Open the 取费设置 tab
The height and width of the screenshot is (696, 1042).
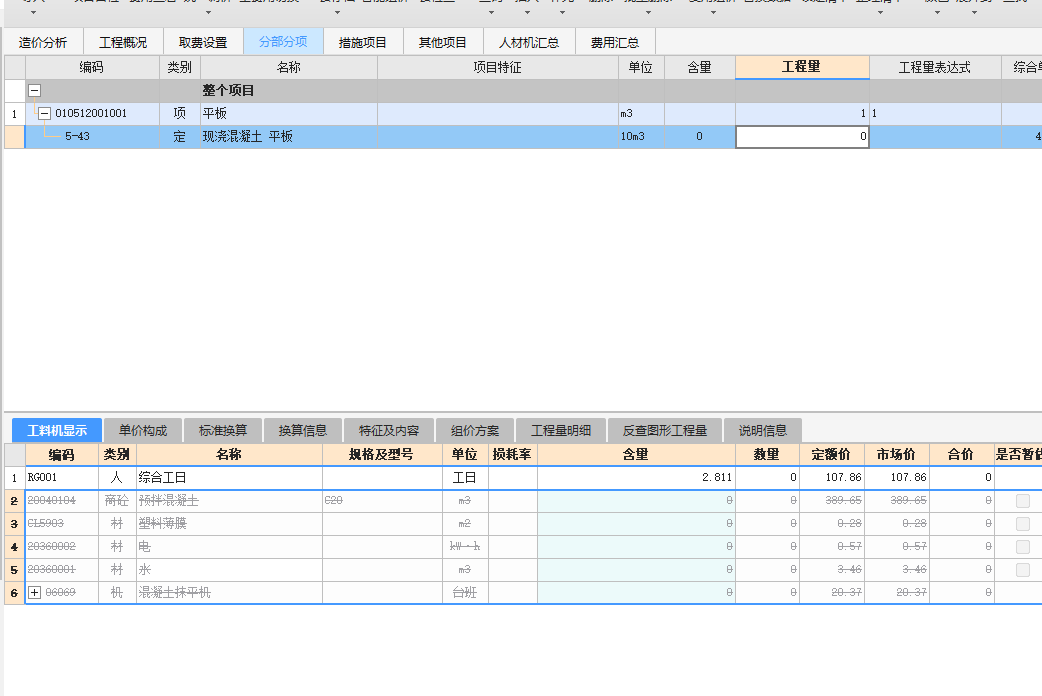click(203, 43)
